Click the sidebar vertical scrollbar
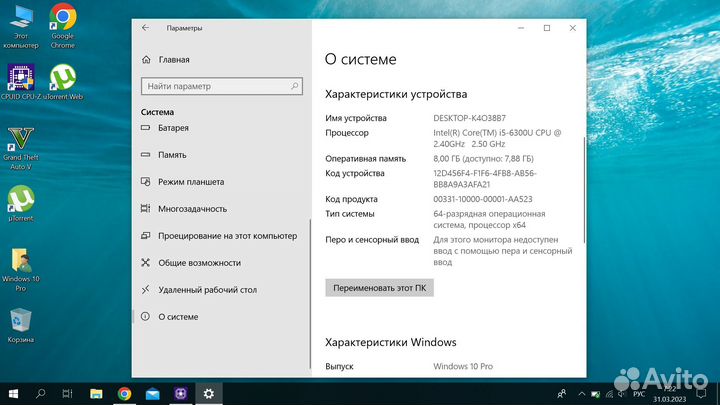This screenshot has height=405, width=720. pyautogui.click(x=310, y=294)
